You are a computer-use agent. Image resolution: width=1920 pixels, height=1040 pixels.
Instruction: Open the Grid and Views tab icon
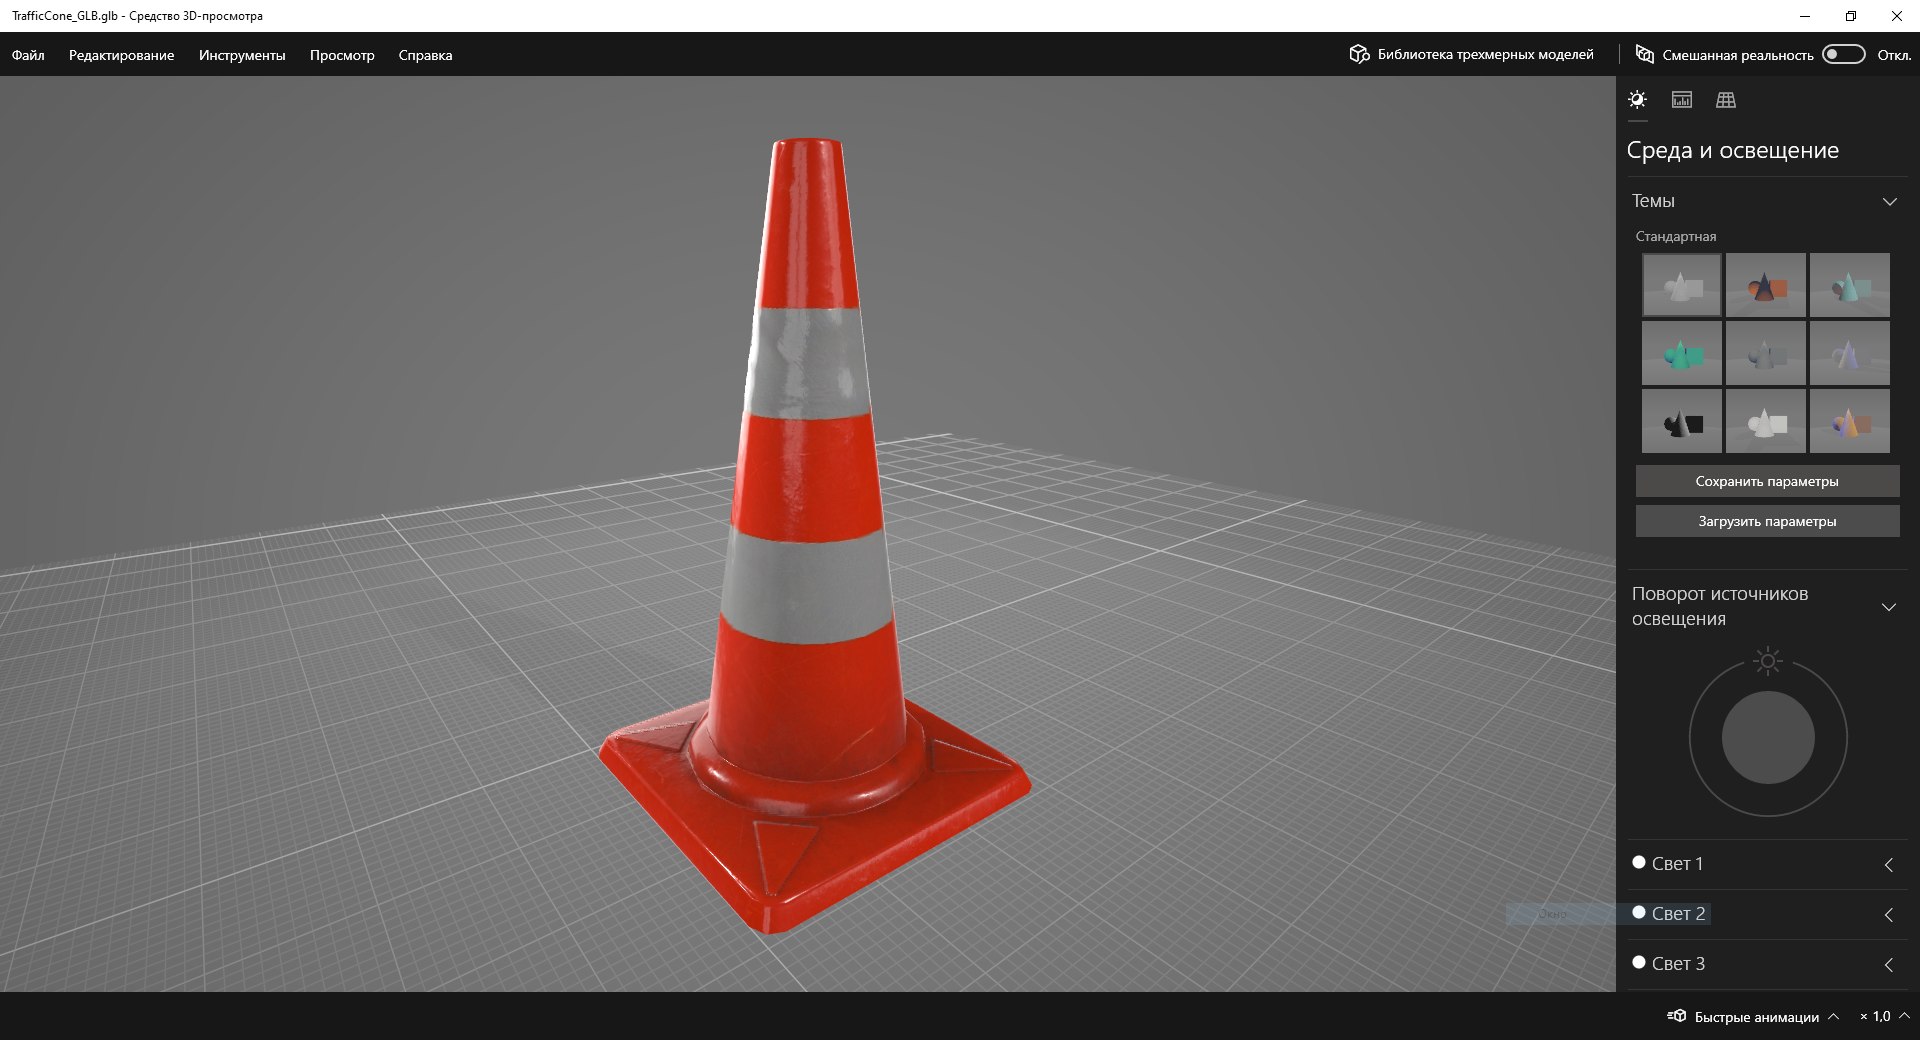(1726, 100)
